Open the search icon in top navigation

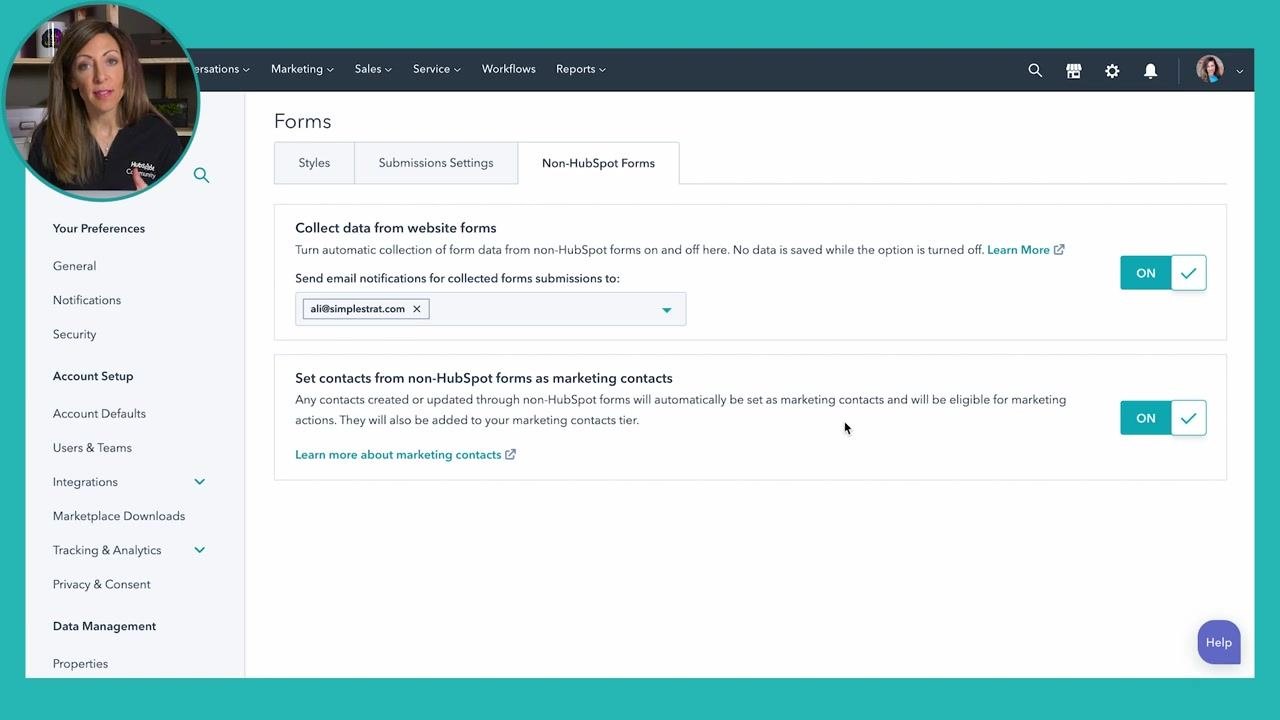pyautogui.click(x=1035, y=71)
